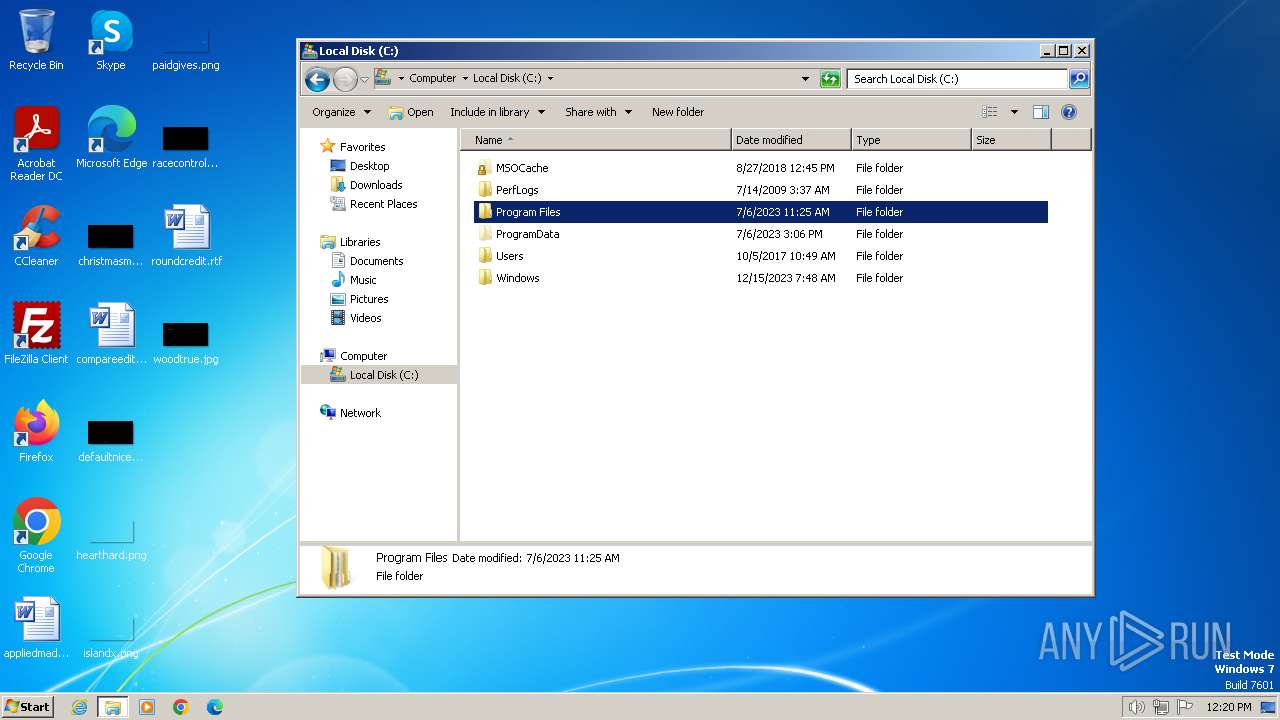Screen dimensions: 1280x720
Task: Click the Recycle Bin desktop icon
Action: click(x=36, y=40)
